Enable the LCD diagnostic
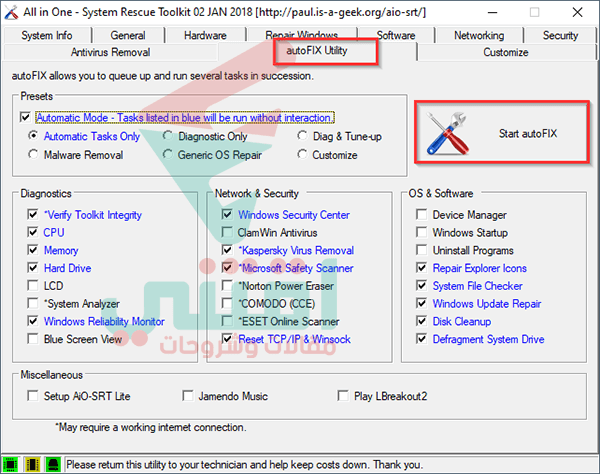The width and height of the screenshot is (600, 474). coord(33,285)
